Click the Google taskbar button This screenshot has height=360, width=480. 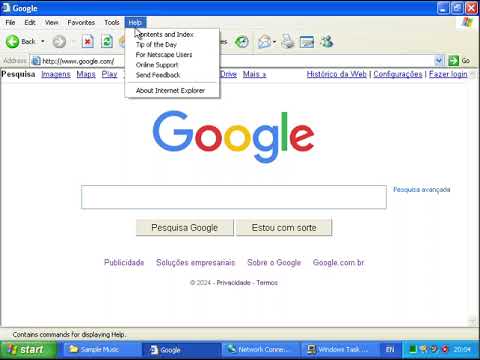(181, 350)
